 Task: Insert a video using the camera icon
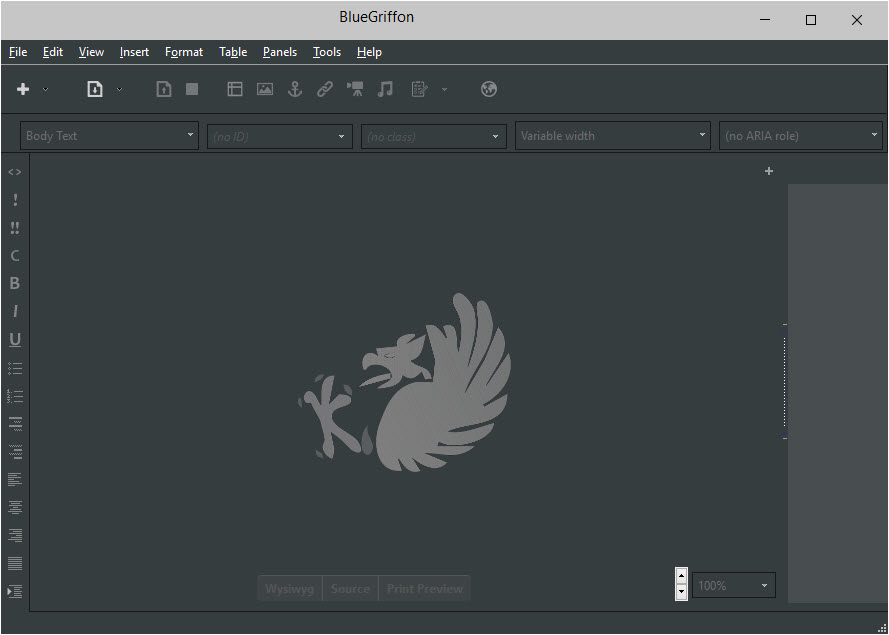tap(355, 89)
